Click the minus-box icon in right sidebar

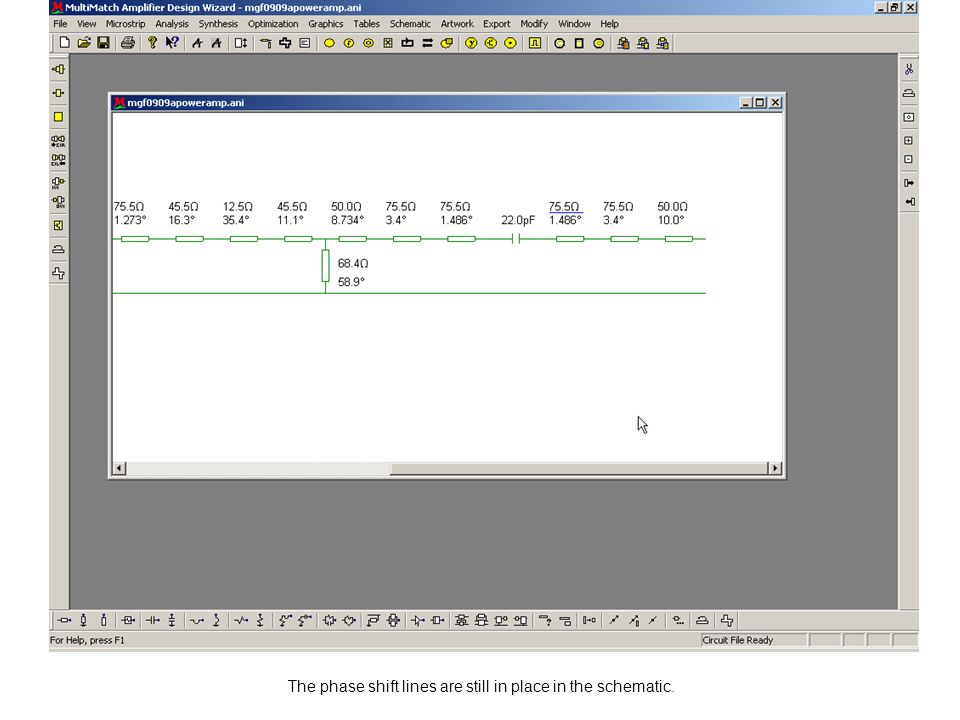click(909, 159)
